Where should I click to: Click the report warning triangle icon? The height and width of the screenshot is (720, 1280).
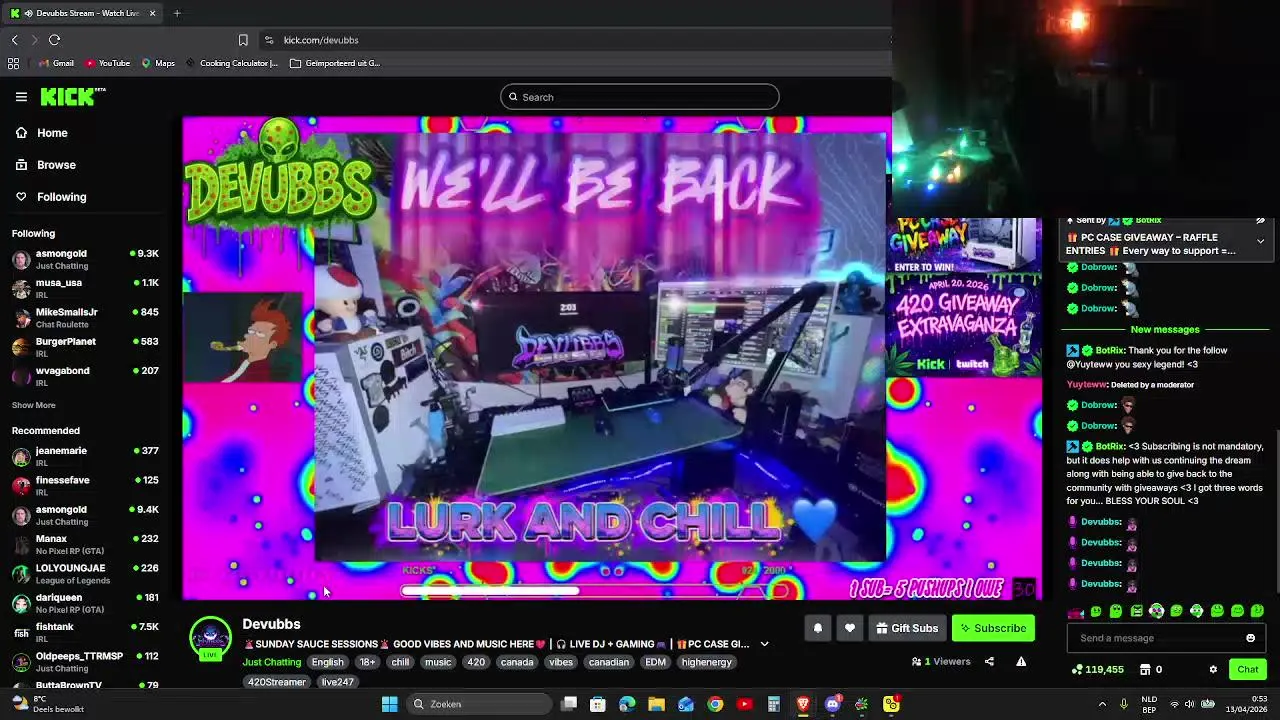(1021, 662)
